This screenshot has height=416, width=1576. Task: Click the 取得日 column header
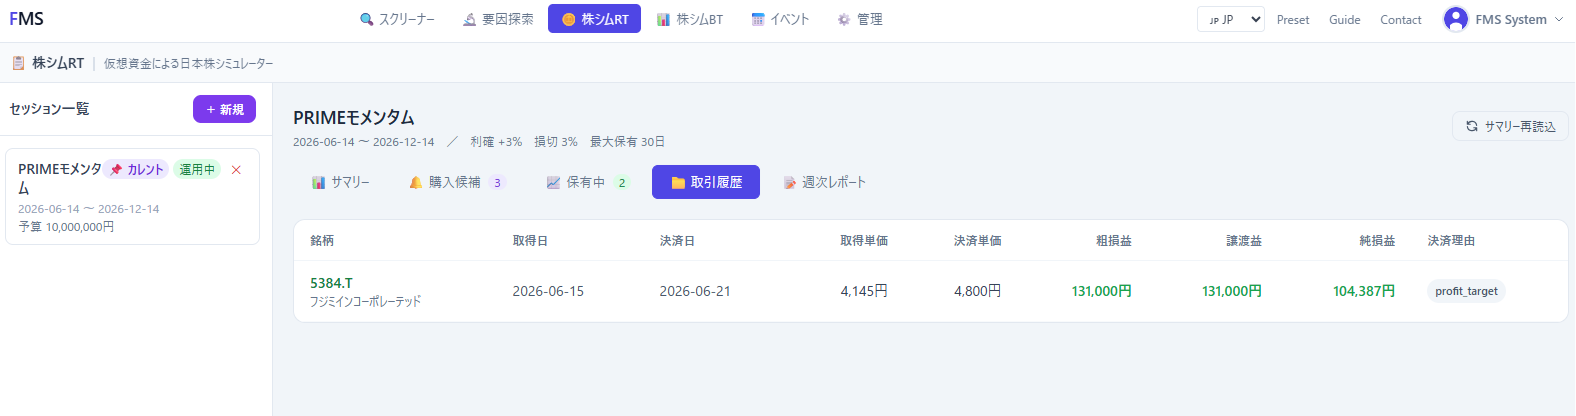[x=530, y=241]
